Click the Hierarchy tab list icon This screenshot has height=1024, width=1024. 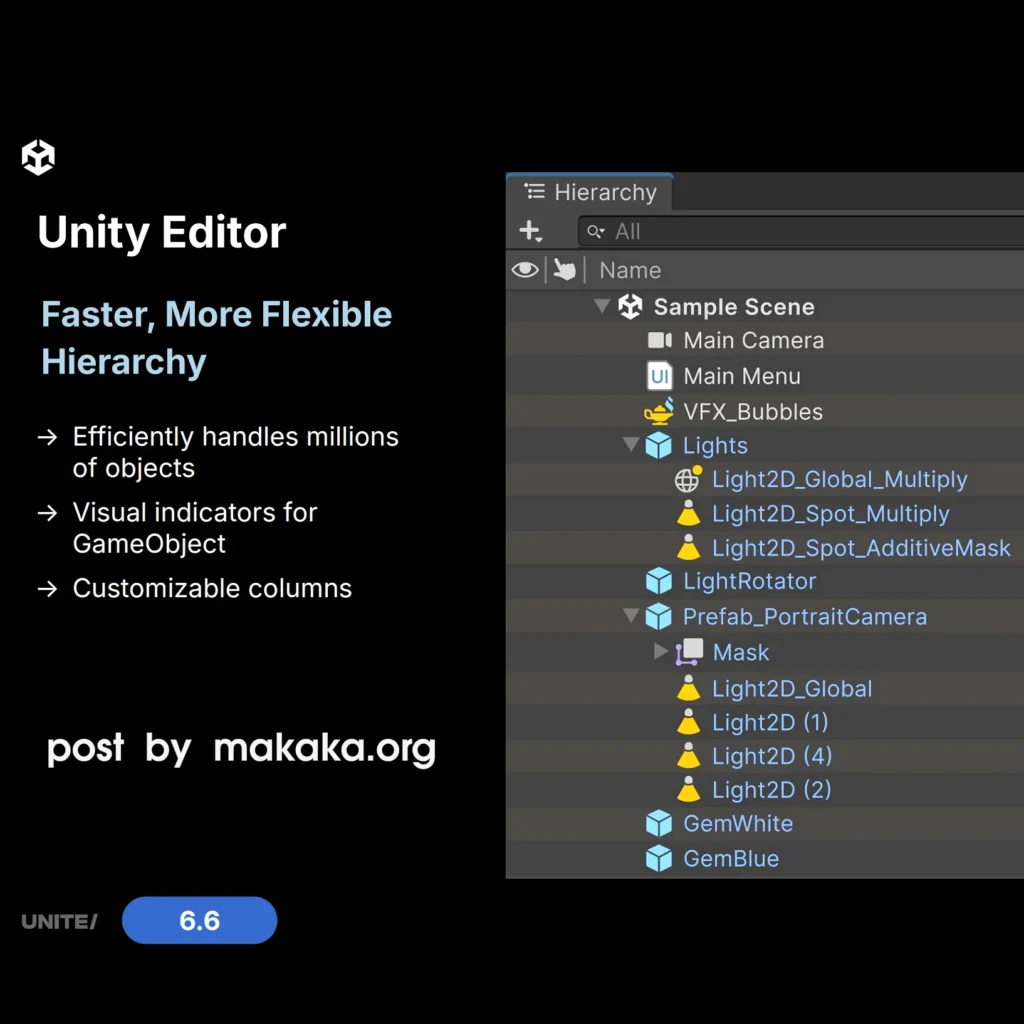(534, 191)
